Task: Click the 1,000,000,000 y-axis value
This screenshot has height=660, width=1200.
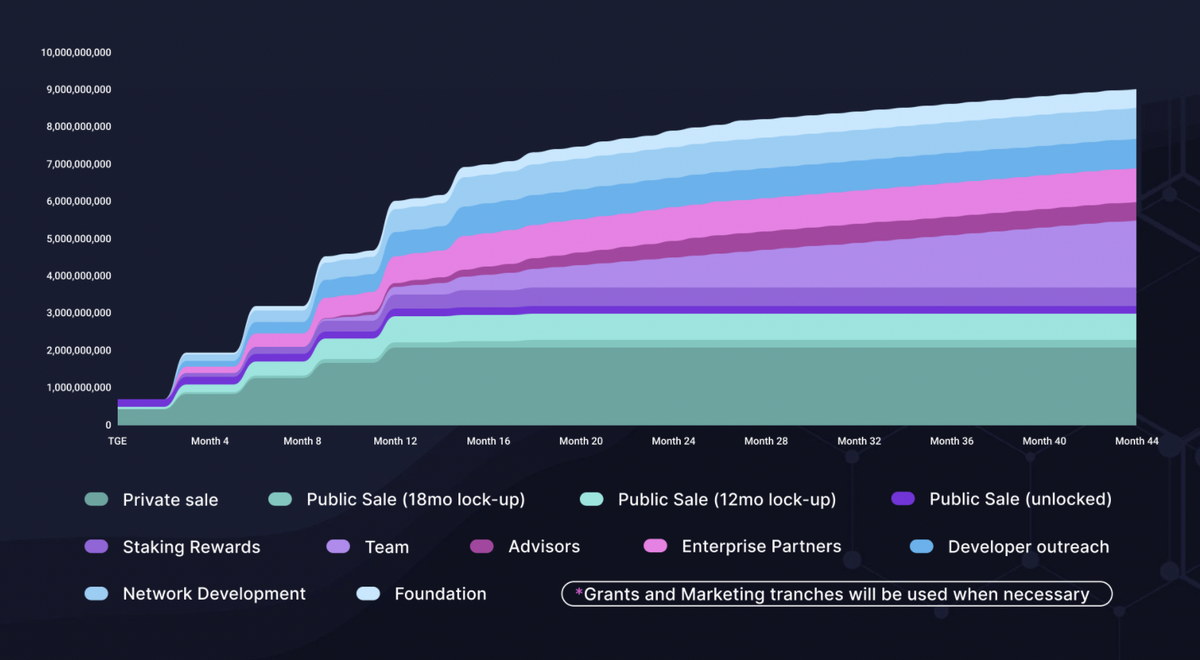Action: coord(79,388)
